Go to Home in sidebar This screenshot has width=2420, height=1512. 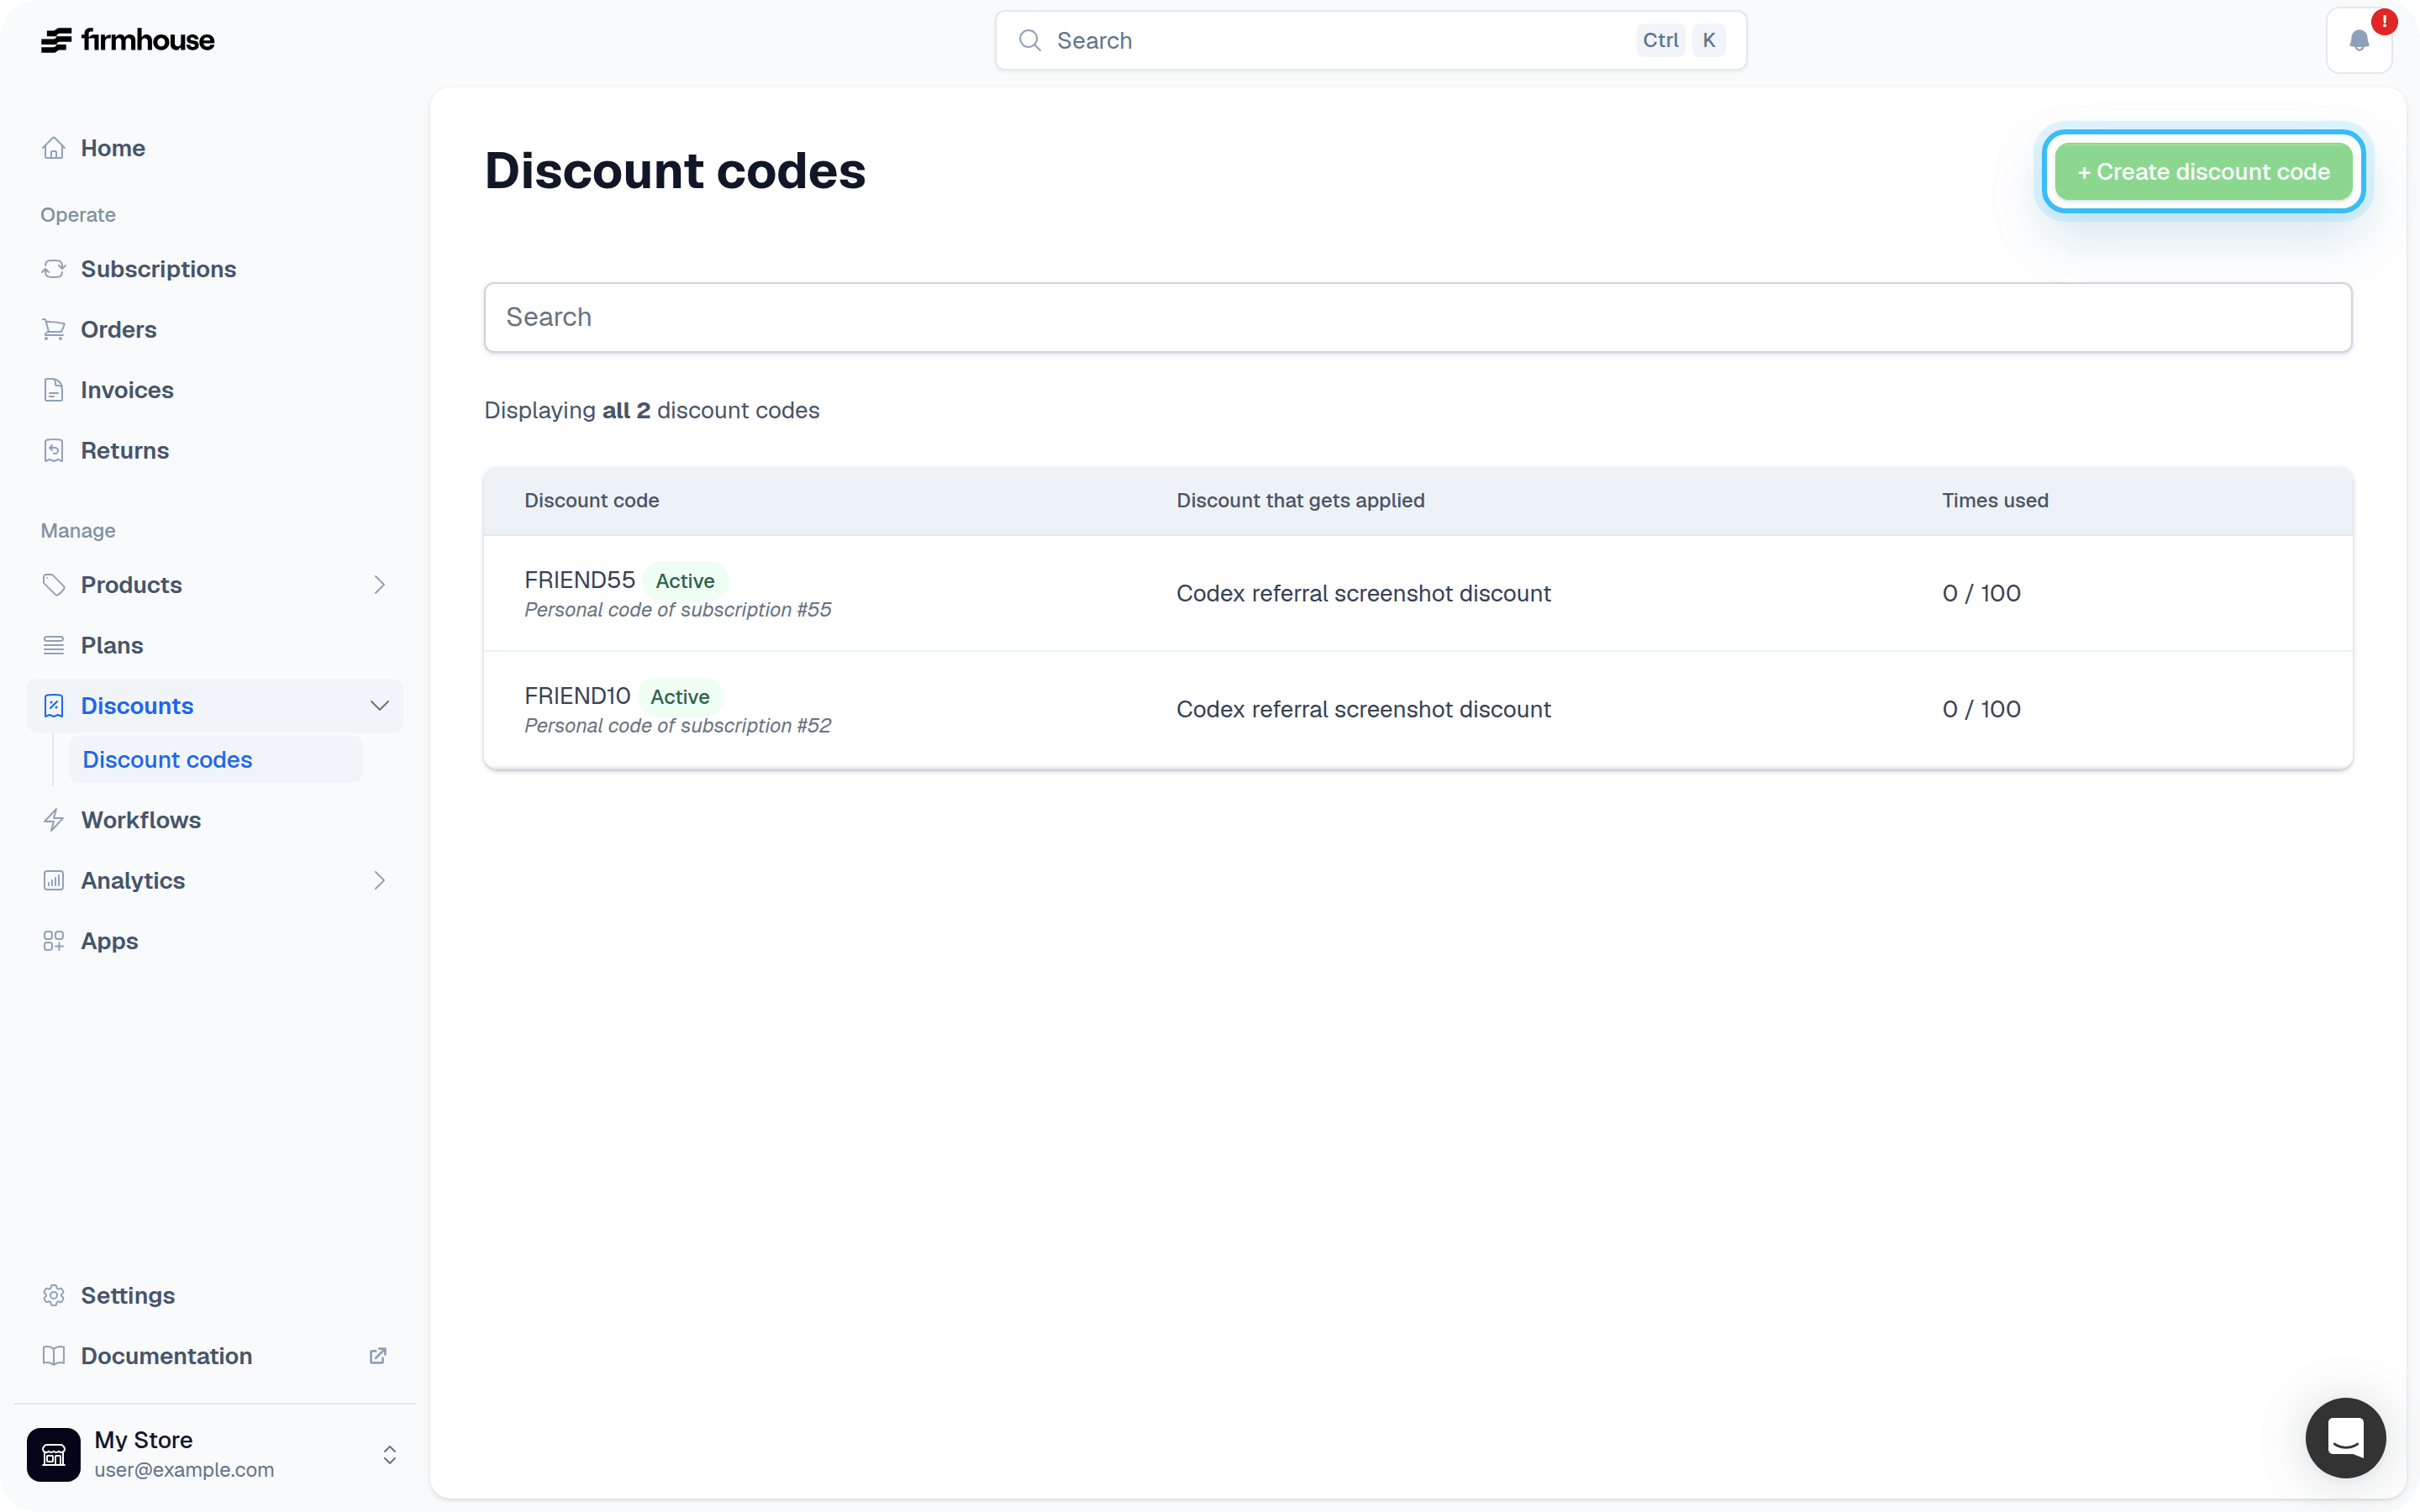[x=215, y=148]
